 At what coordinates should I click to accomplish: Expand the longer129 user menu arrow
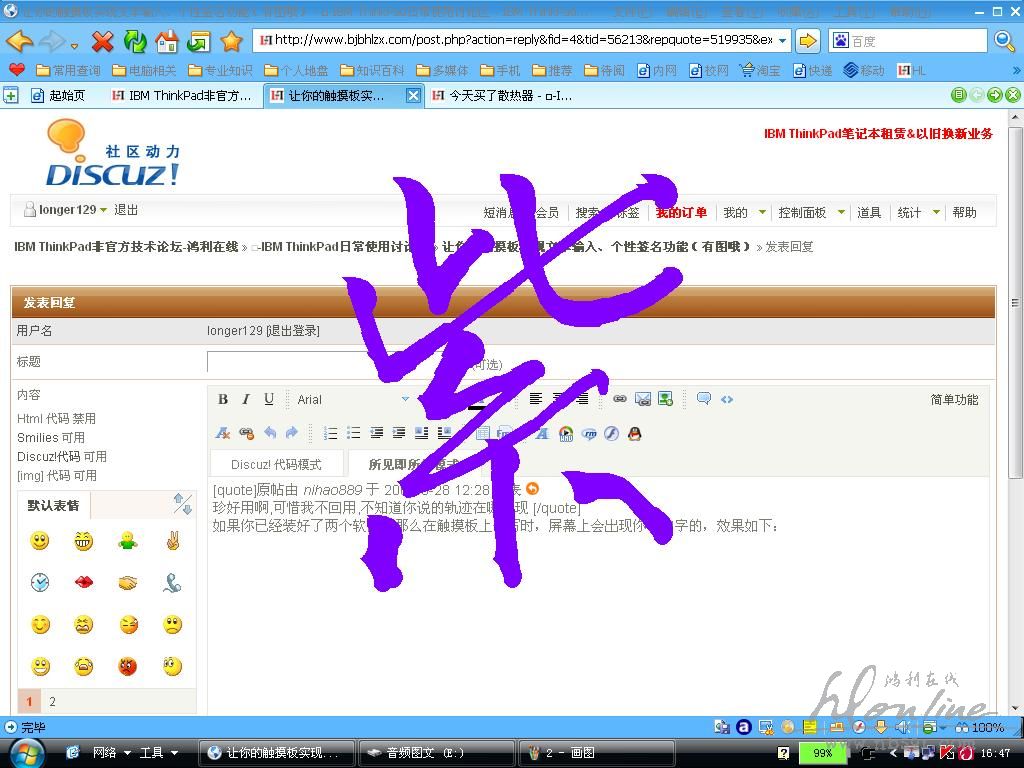pyautogui.click(x=103, y=210)
